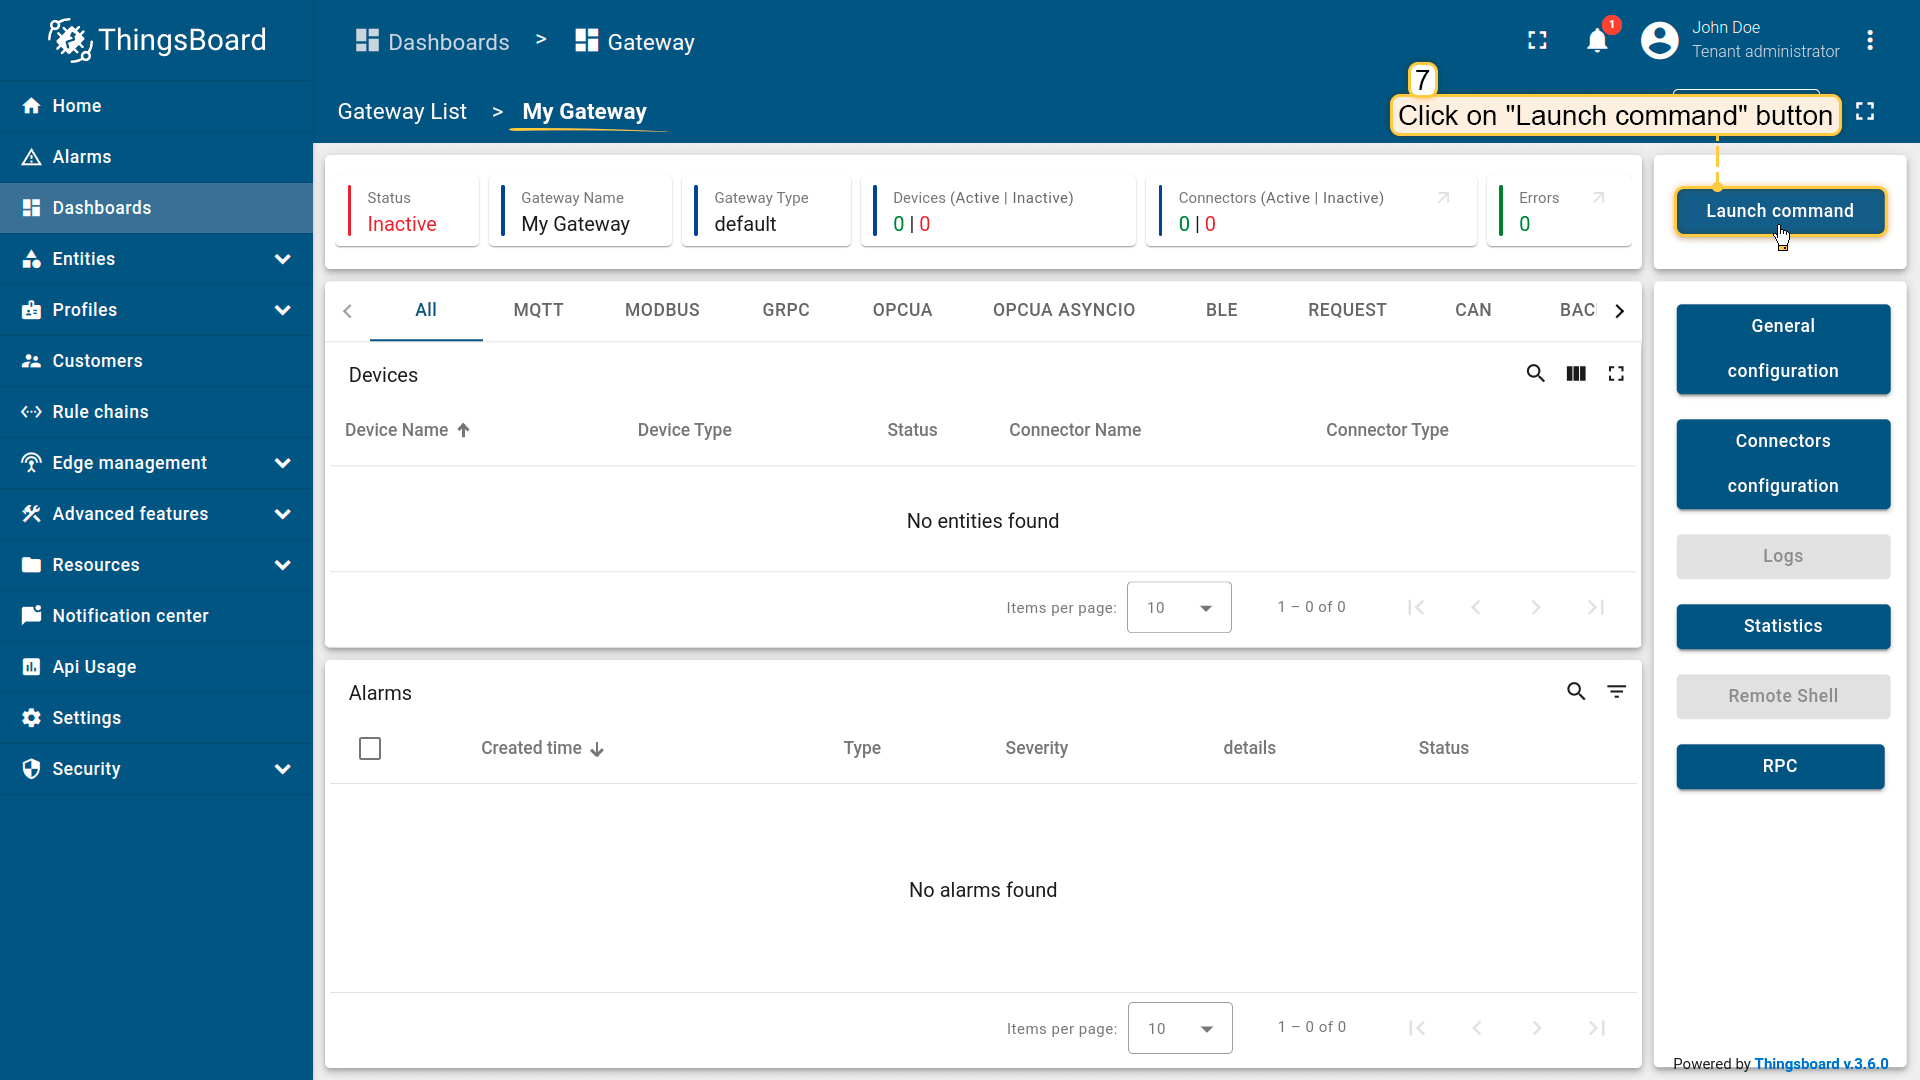The image size is (1920, 1080).
Task: Select all alarms checkbox
Action: [x=370, y=749]
